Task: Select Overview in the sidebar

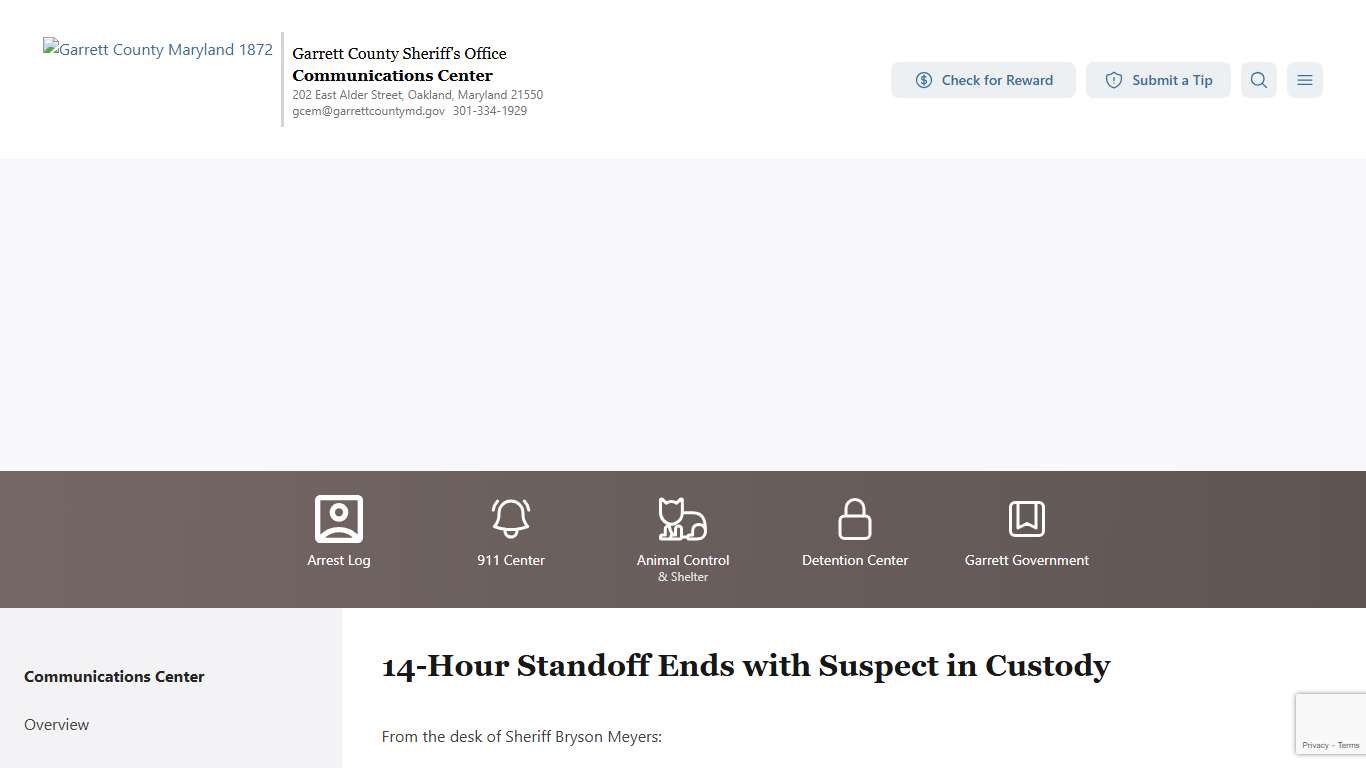Action: [57, 724]
